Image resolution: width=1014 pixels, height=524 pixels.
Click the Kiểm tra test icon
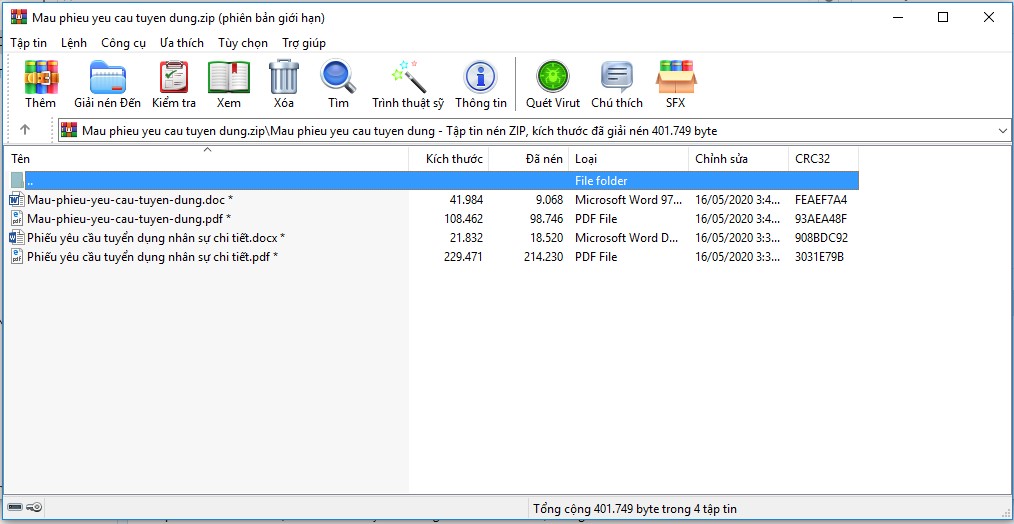174,78
